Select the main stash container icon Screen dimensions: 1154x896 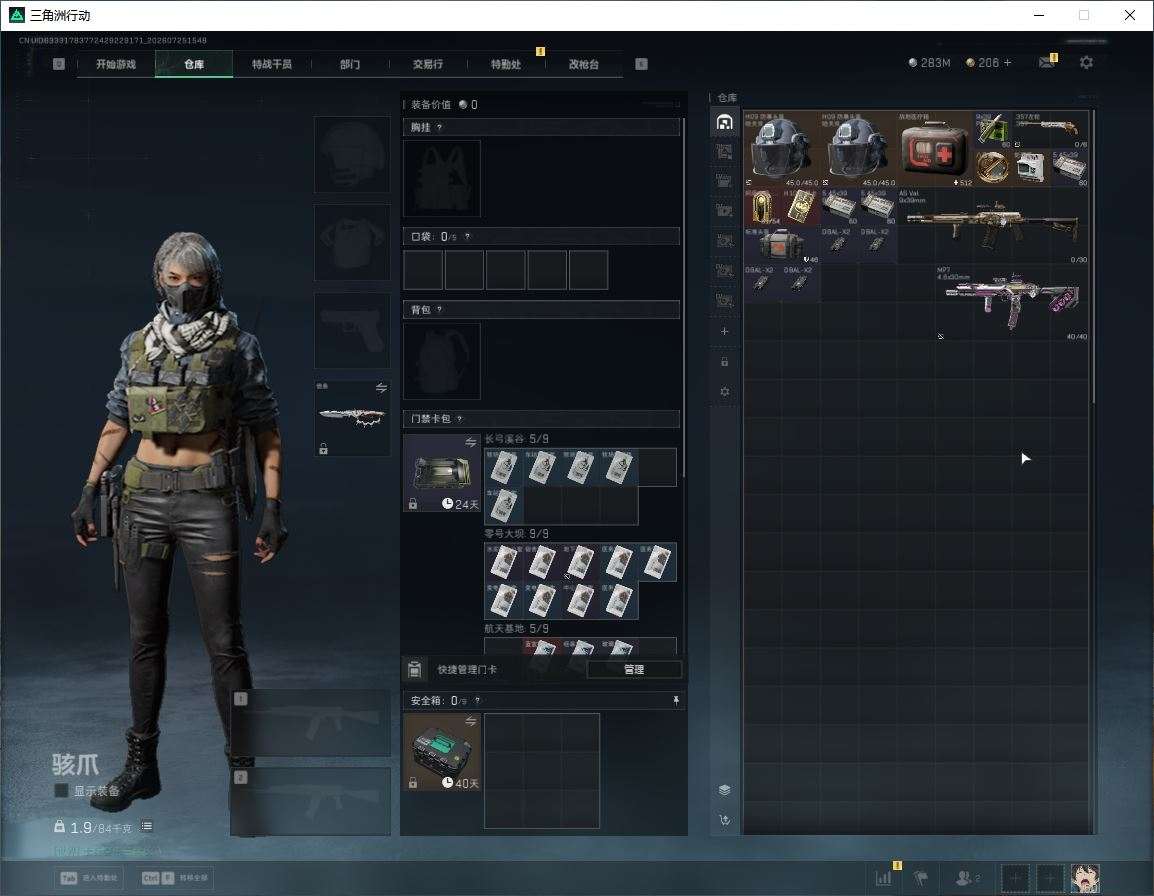point(724,122)
